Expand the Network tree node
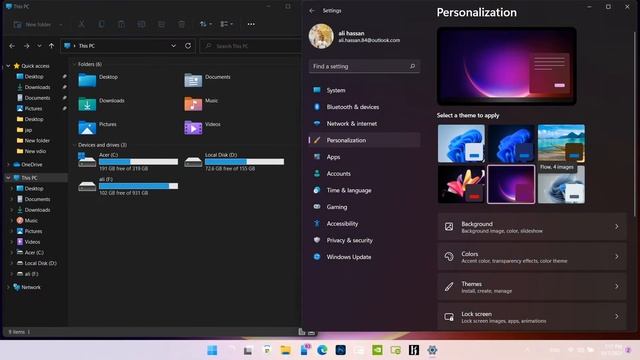 click(x=8, y=287)
